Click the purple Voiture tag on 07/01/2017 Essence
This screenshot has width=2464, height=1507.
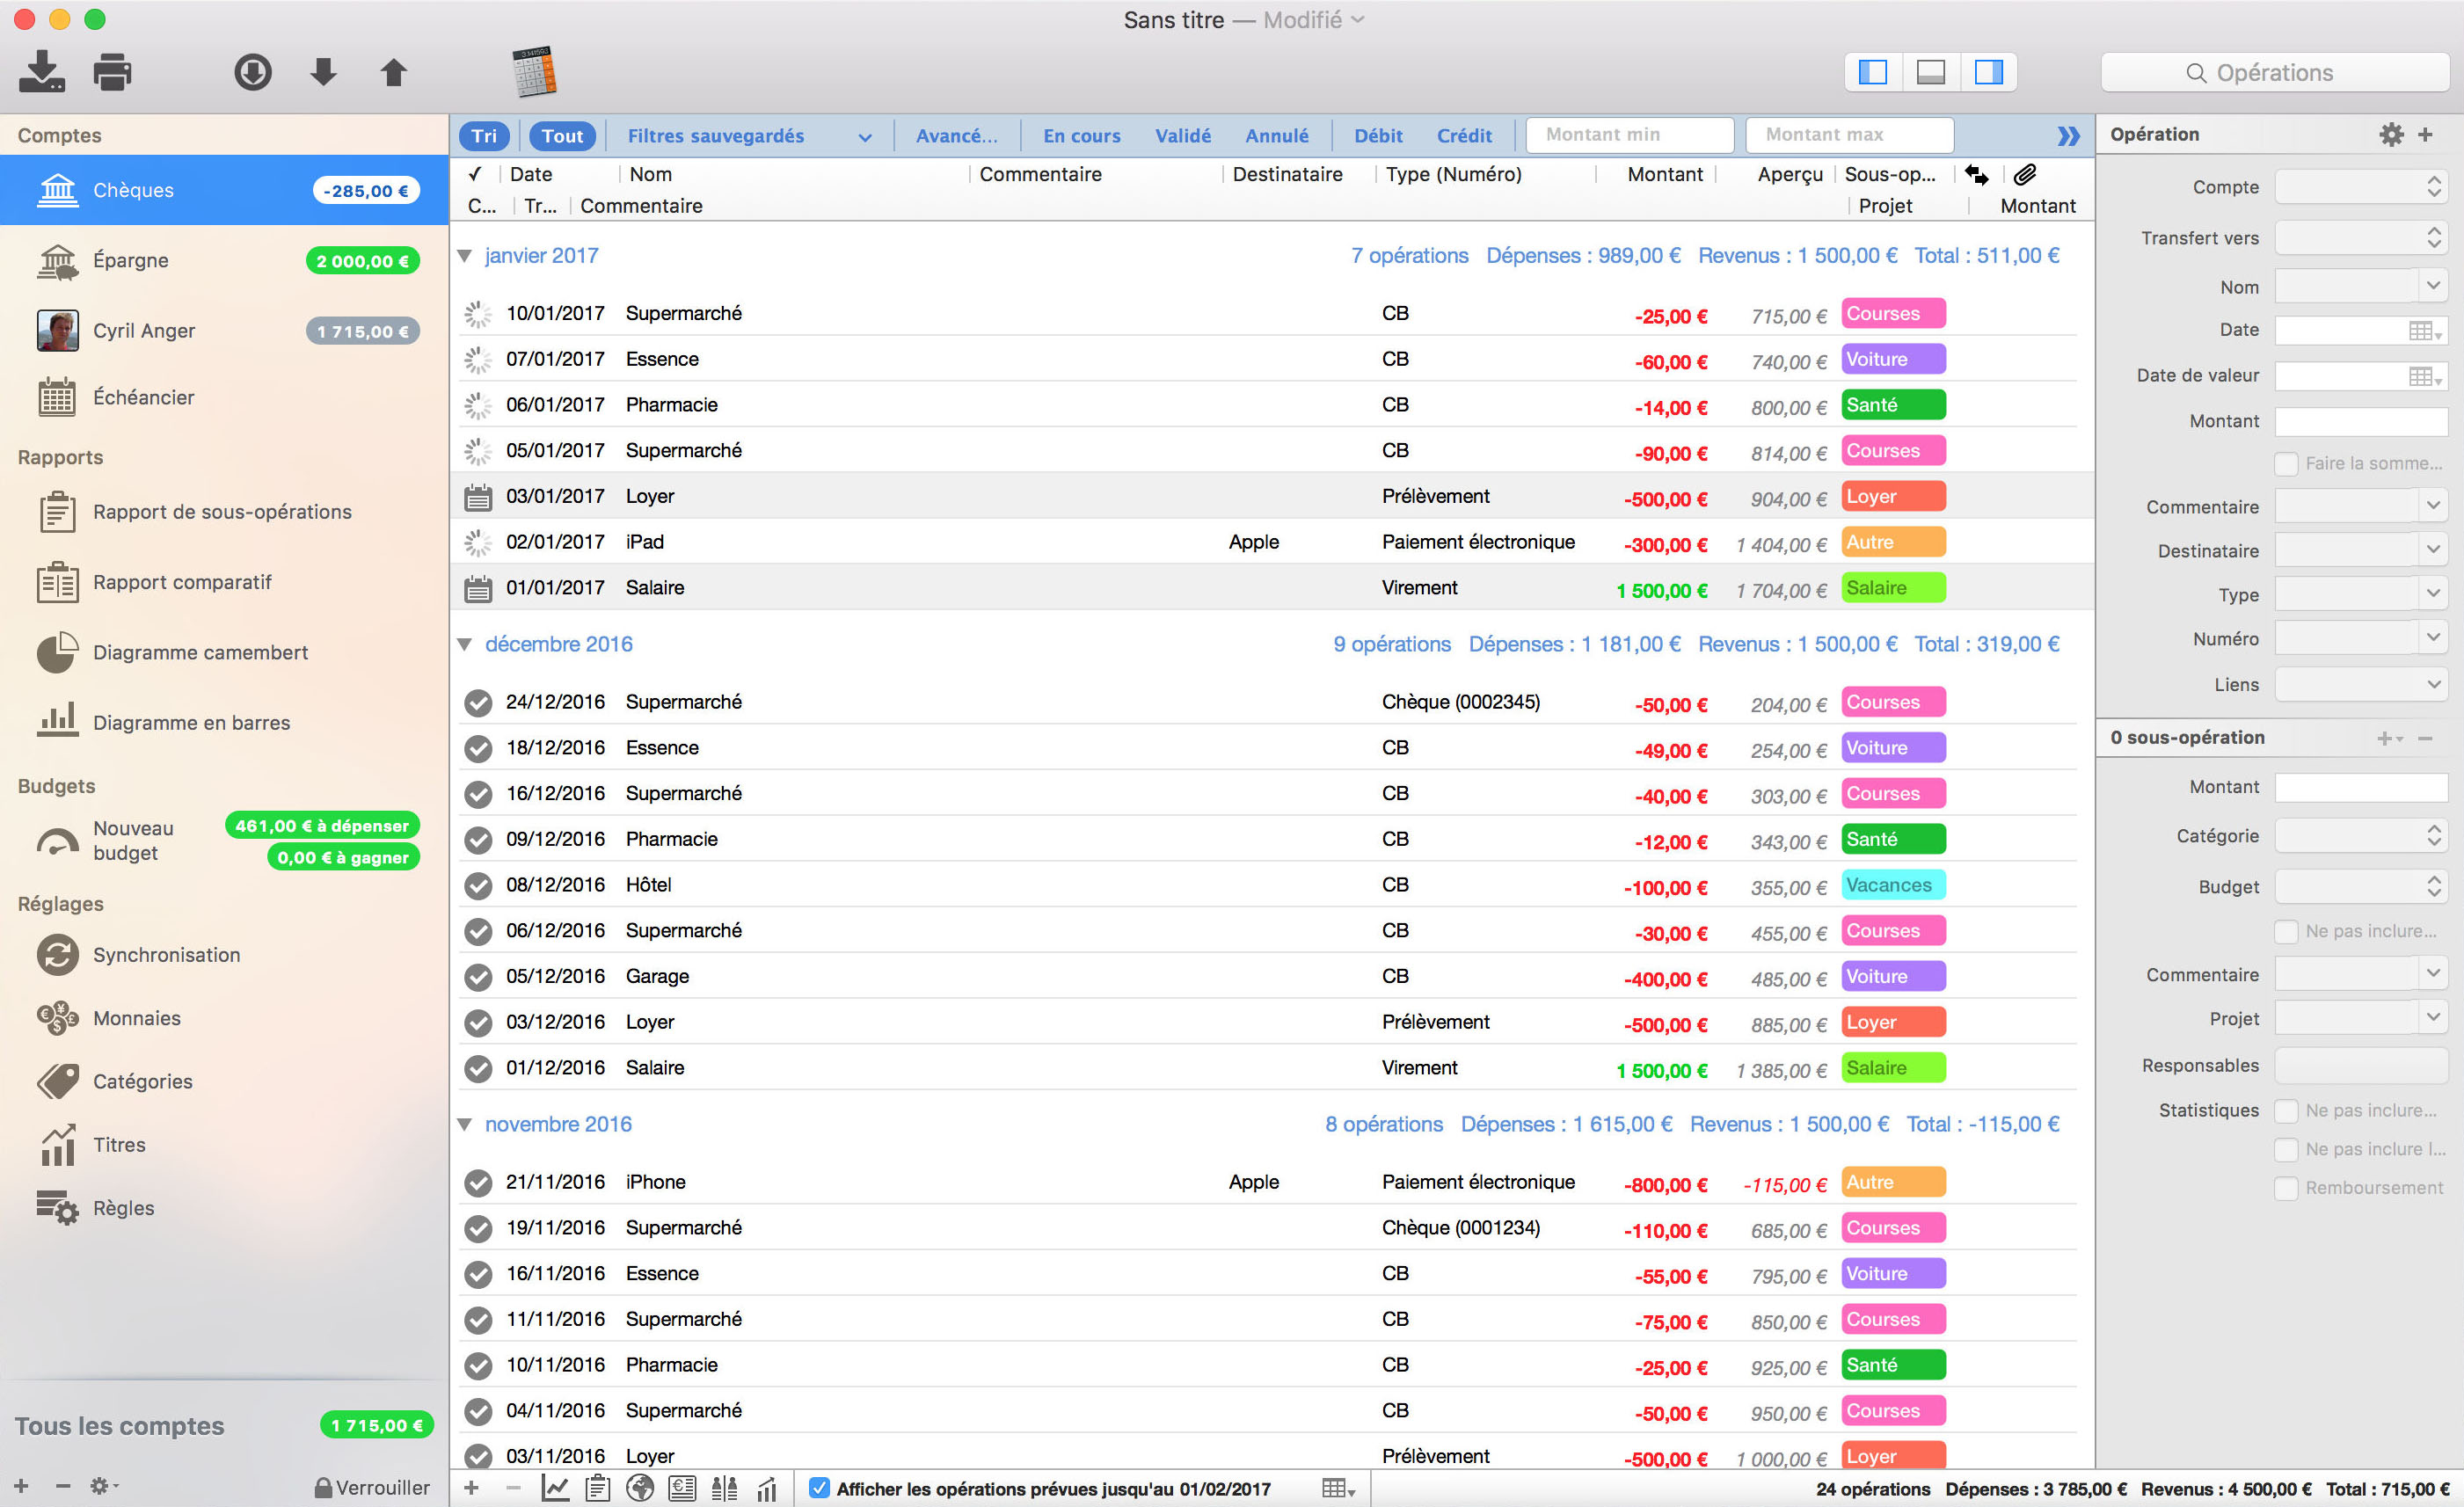1892,359
